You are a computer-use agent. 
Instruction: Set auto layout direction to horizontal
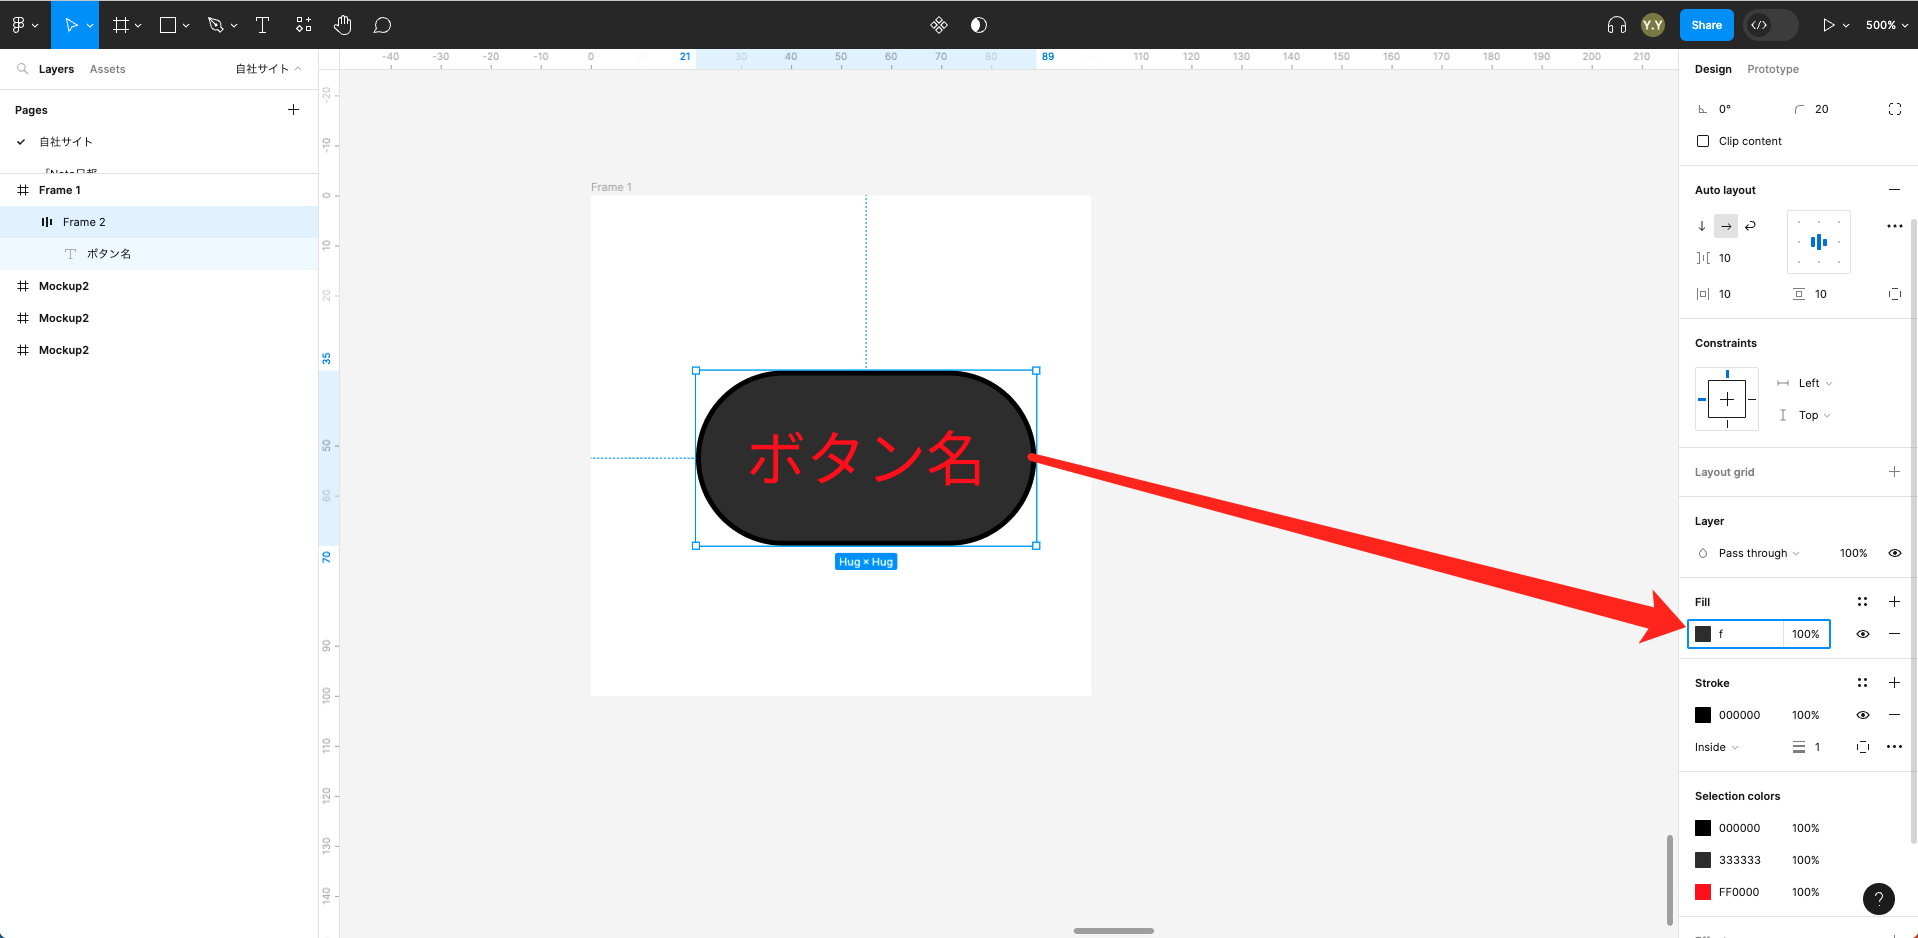pos(1726,226)
